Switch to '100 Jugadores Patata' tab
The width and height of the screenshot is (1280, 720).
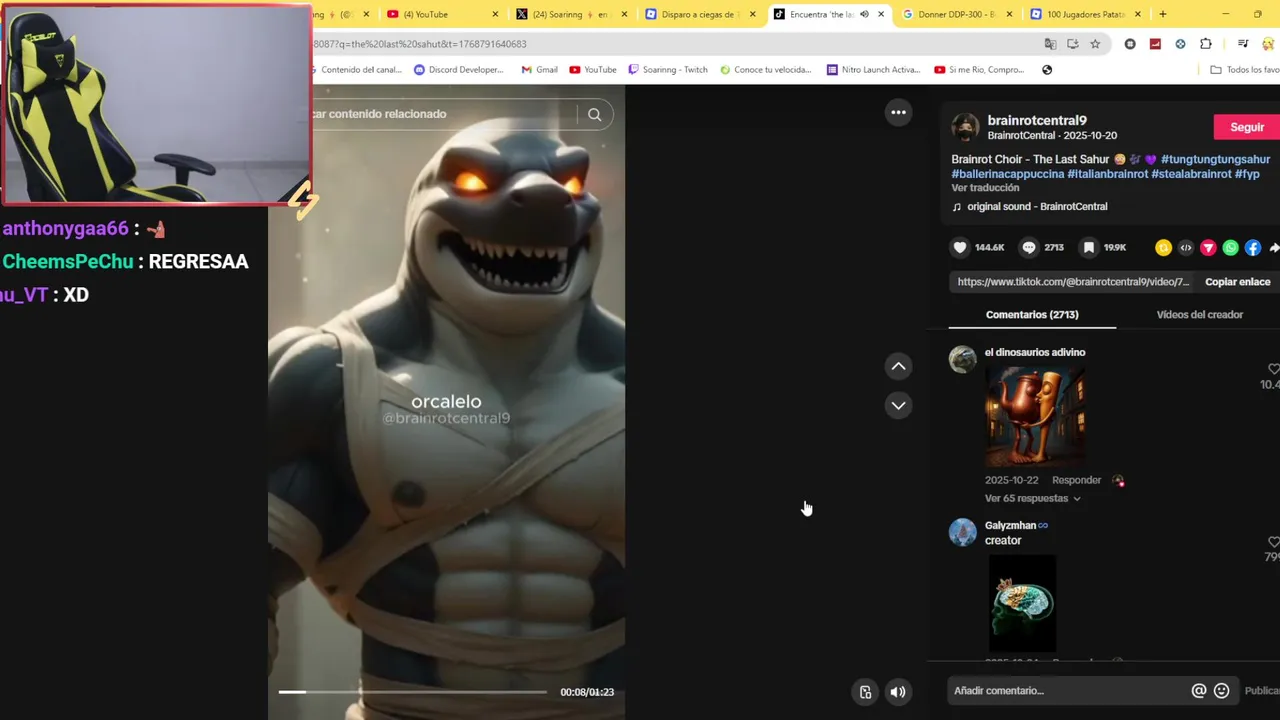[x=1087, y=14]
